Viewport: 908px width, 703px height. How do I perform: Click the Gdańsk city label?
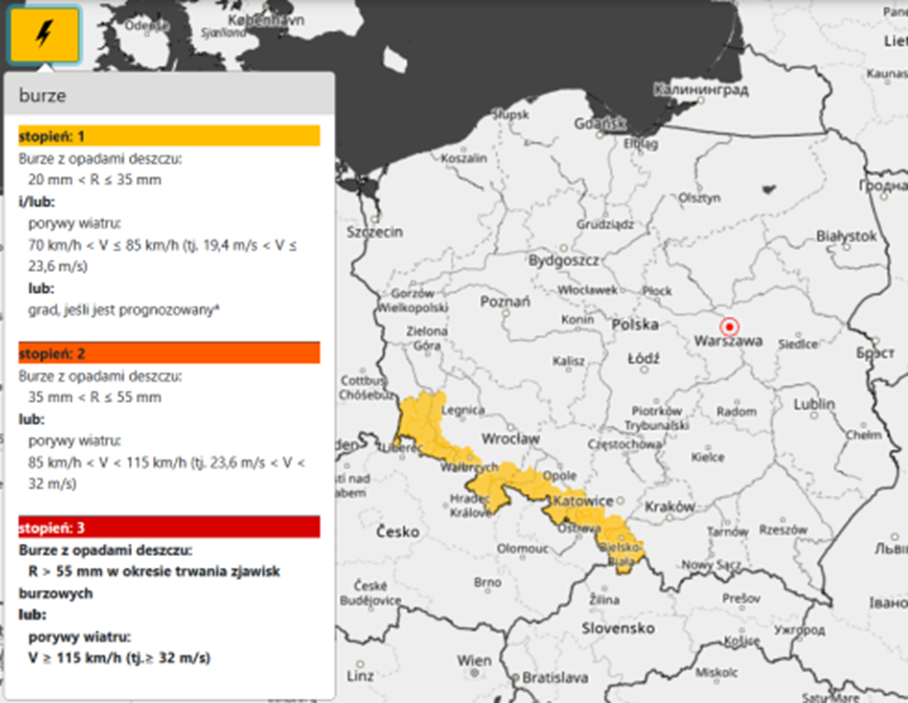point(600,123)
